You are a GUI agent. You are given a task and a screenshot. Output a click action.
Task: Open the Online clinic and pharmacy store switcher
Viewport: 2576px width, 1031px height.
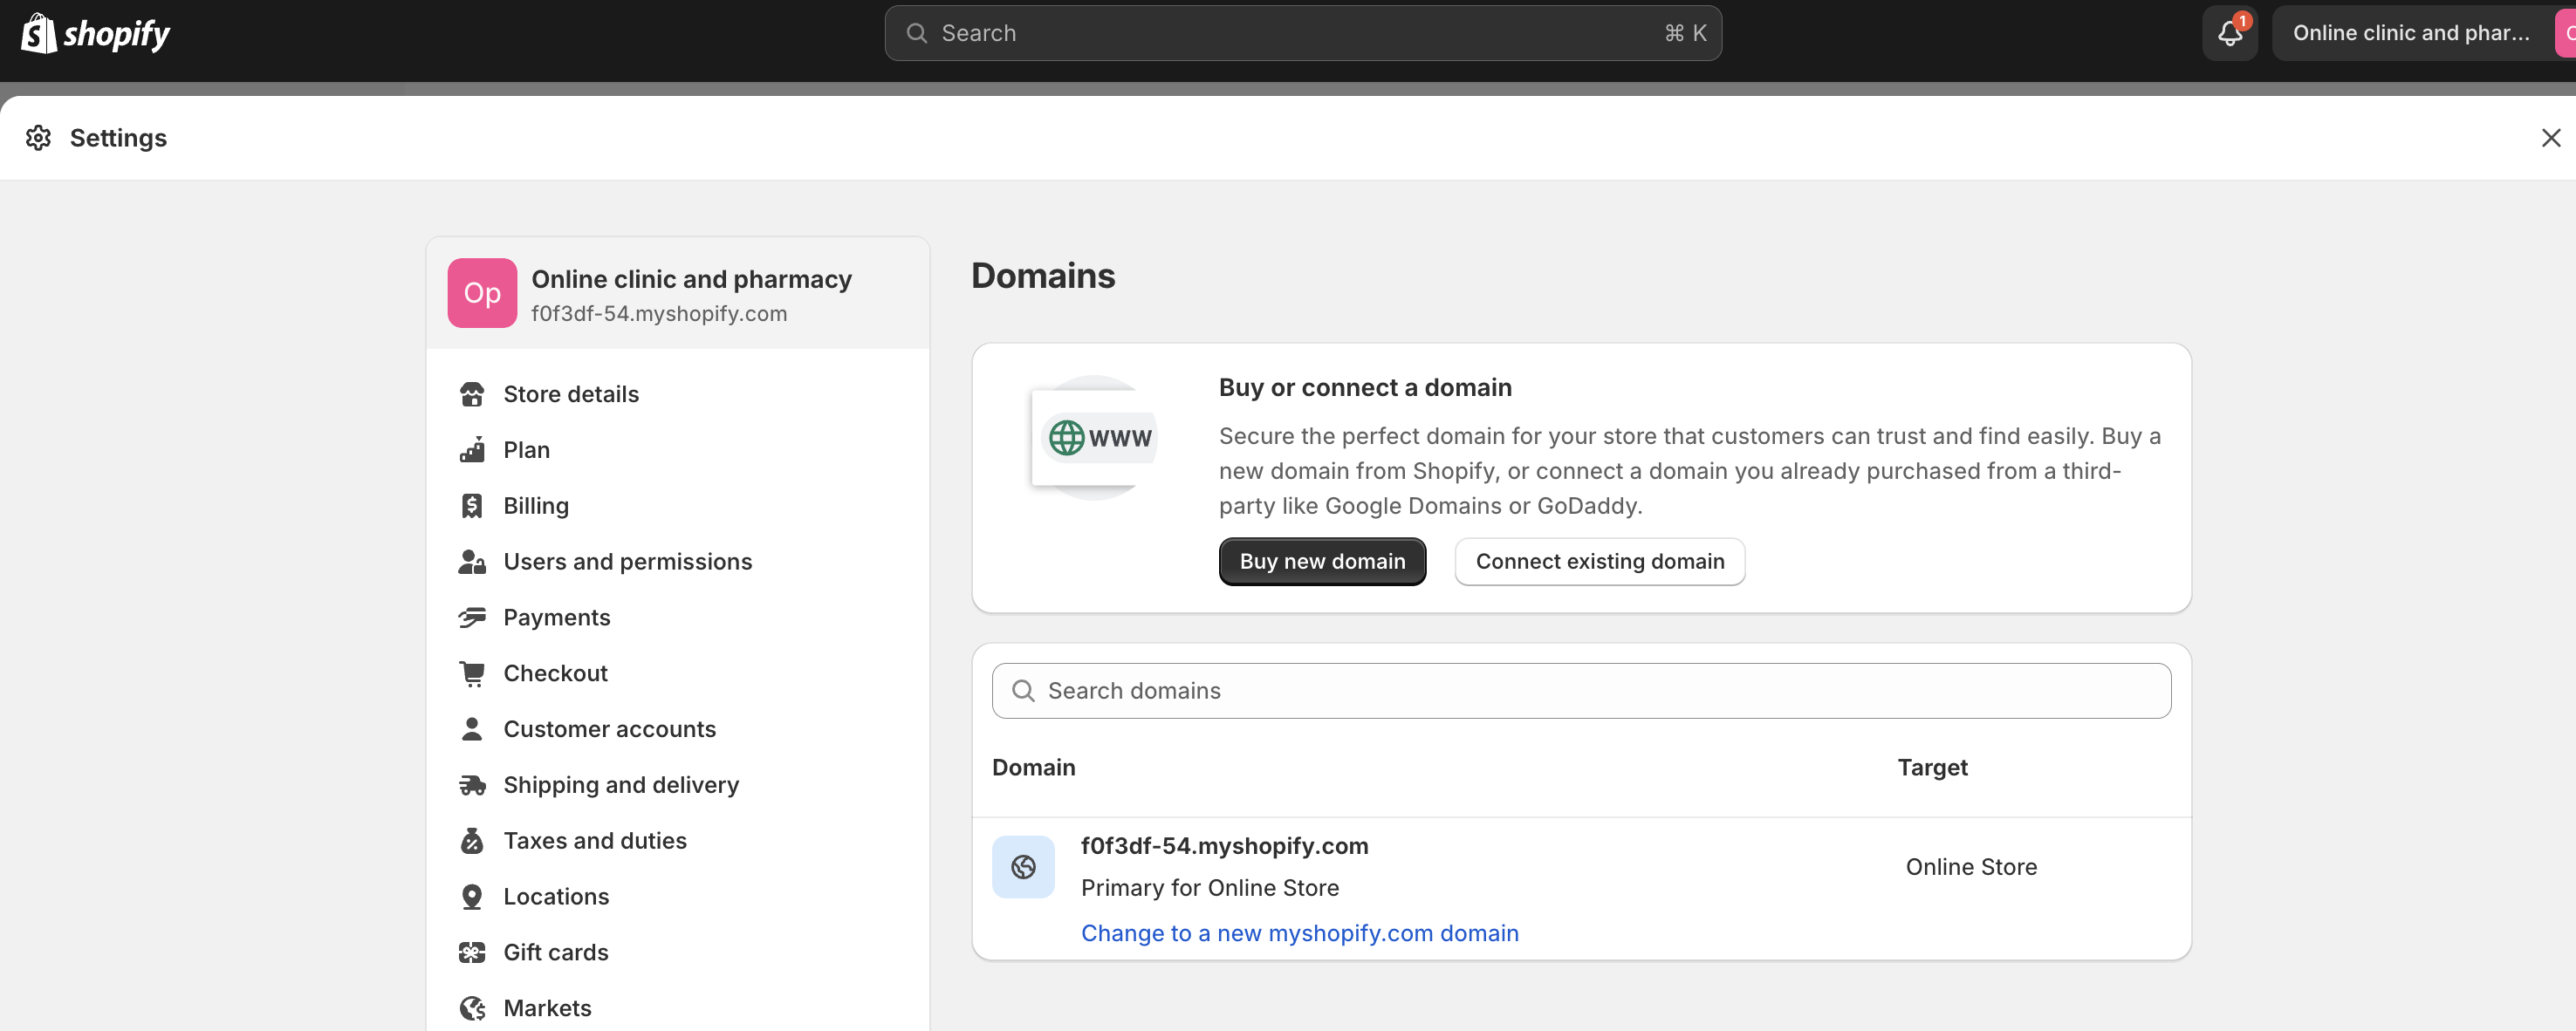point(2410,32)
